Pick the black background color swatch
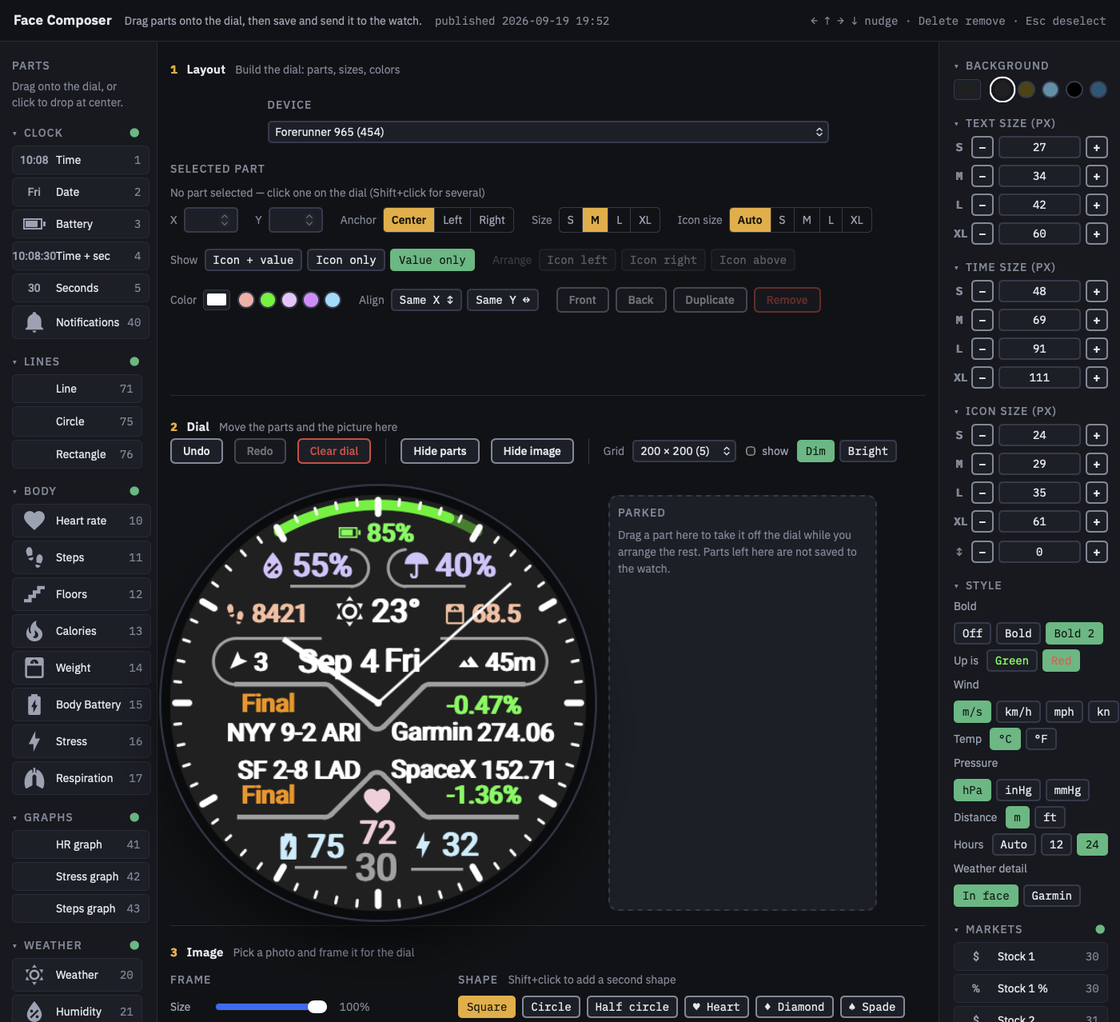The width and height of the screenshot is (1120, 1022). coord(1074,90)
